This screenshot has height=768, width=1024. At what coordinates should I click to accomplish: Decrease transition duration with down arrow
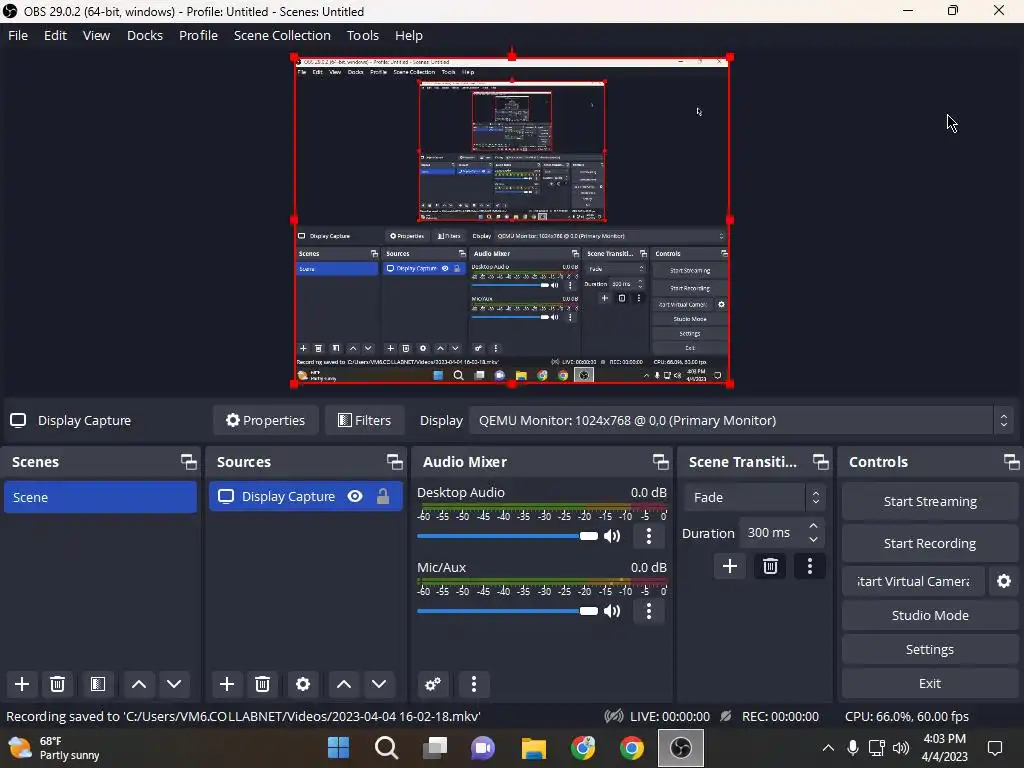tap(813, 539)
